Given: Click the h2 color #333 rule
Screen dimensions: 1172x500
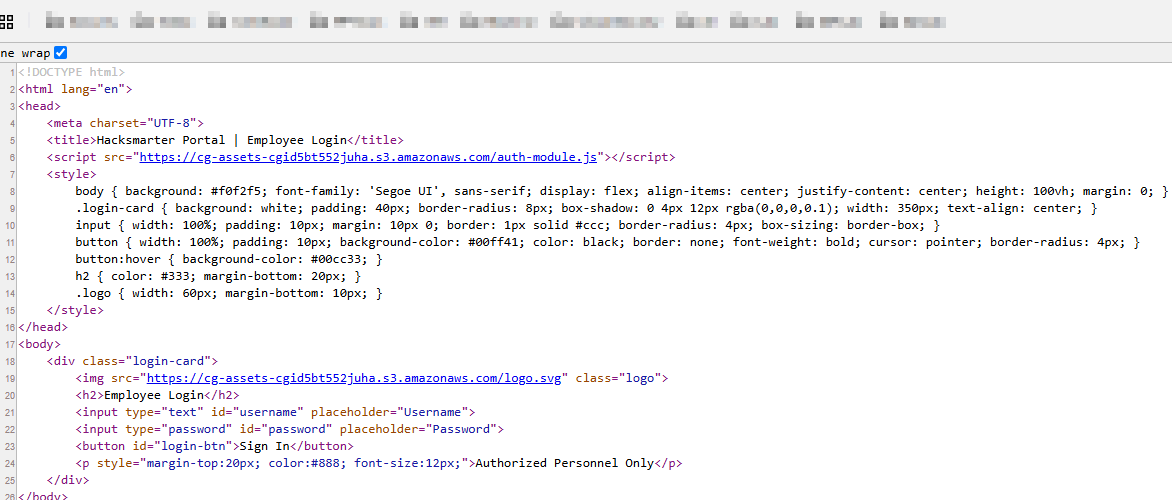Looking at the screenshot, I should click(x=218, y=277).
